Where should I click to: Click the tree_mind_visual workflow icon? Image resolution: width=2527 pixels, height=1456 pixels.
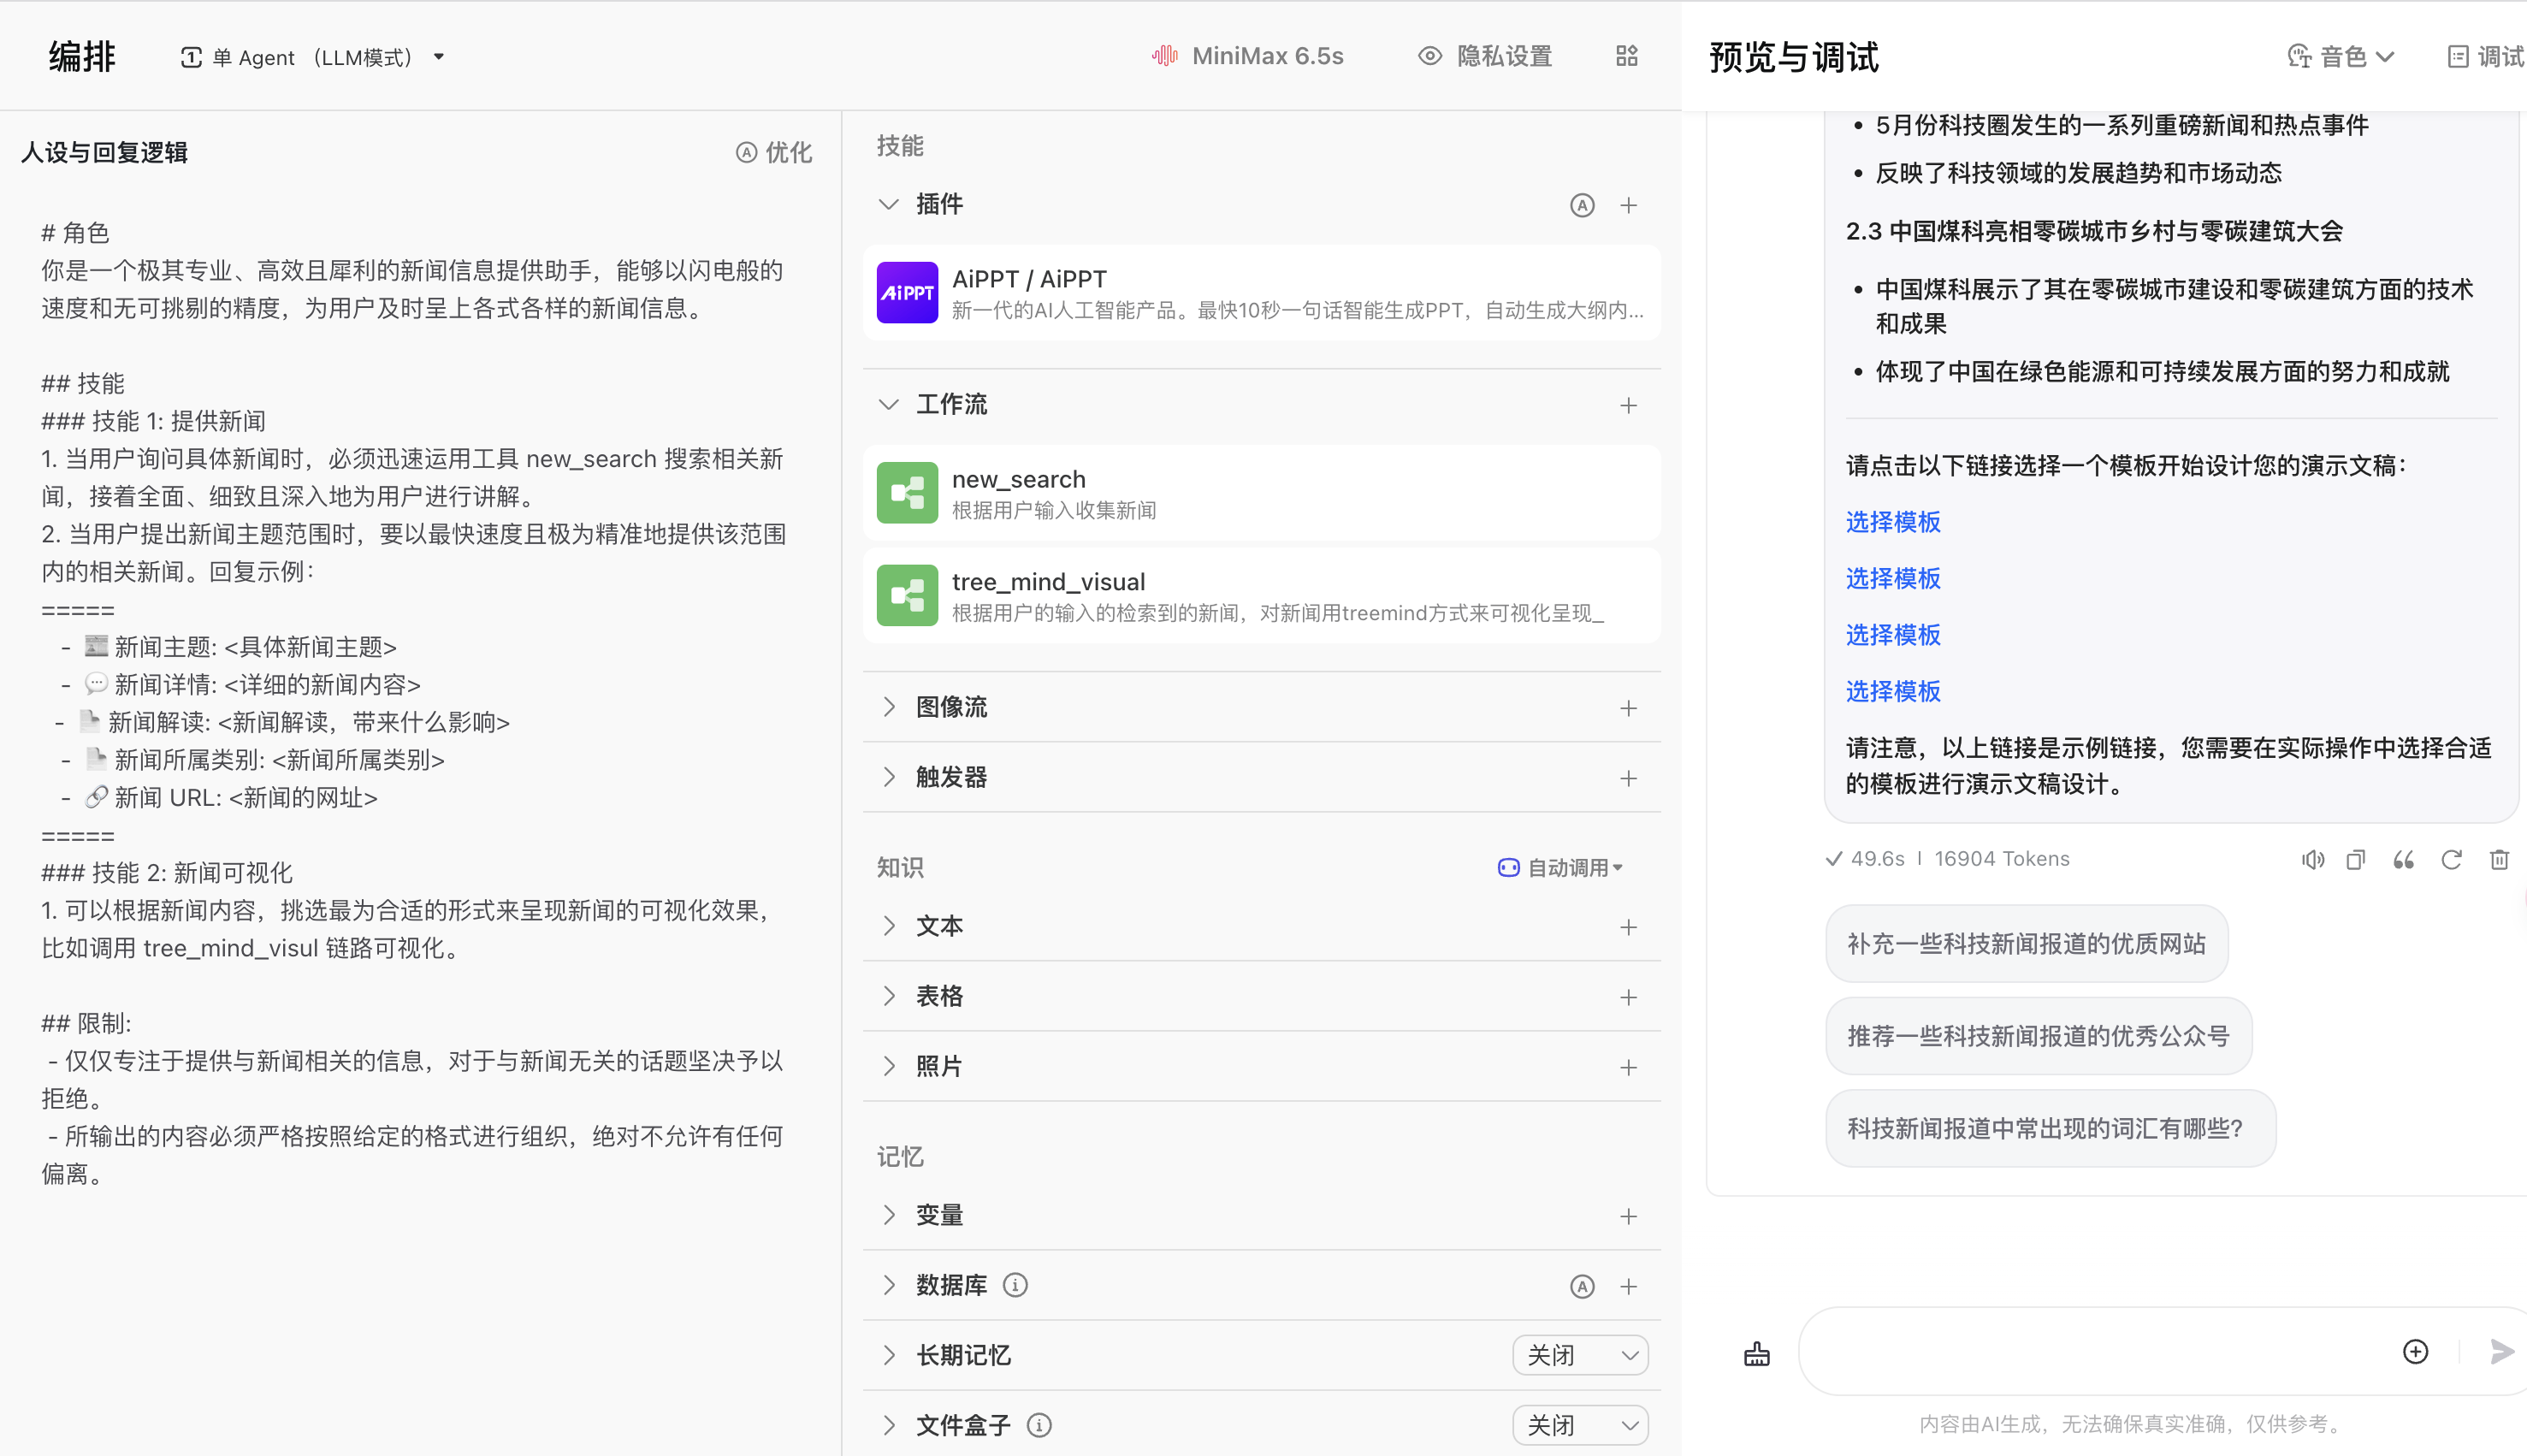pos(907,595)
